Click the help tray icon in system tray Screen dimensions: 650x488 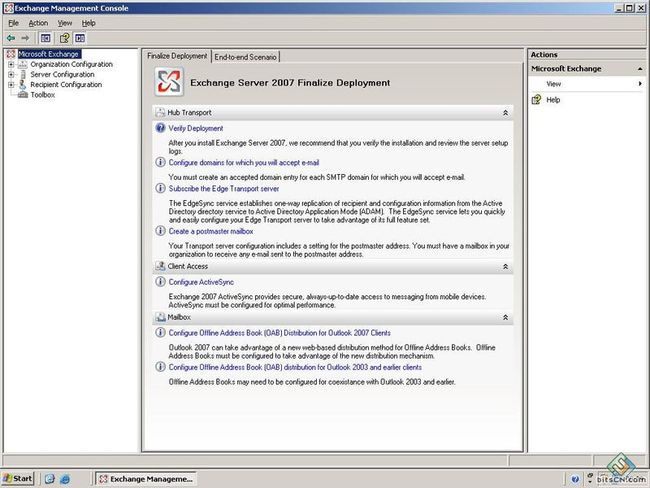(575, 479)
